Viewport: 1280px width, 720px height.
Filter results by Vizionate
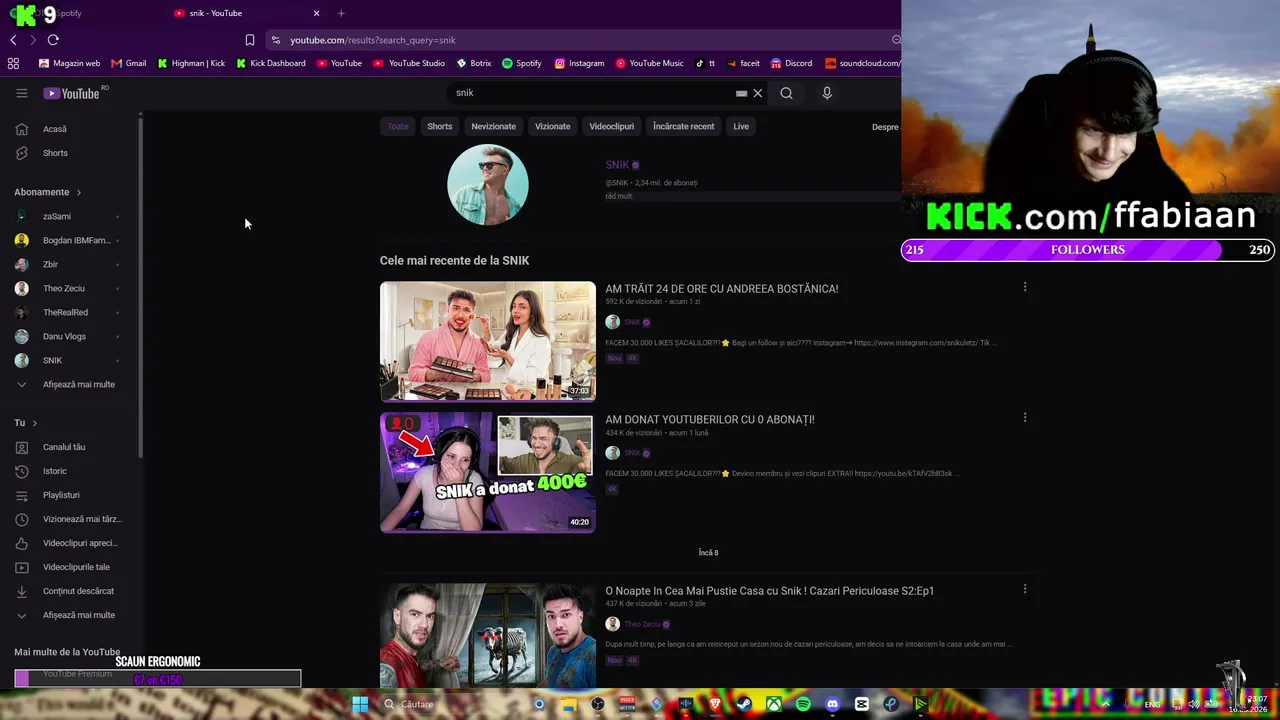553,126
